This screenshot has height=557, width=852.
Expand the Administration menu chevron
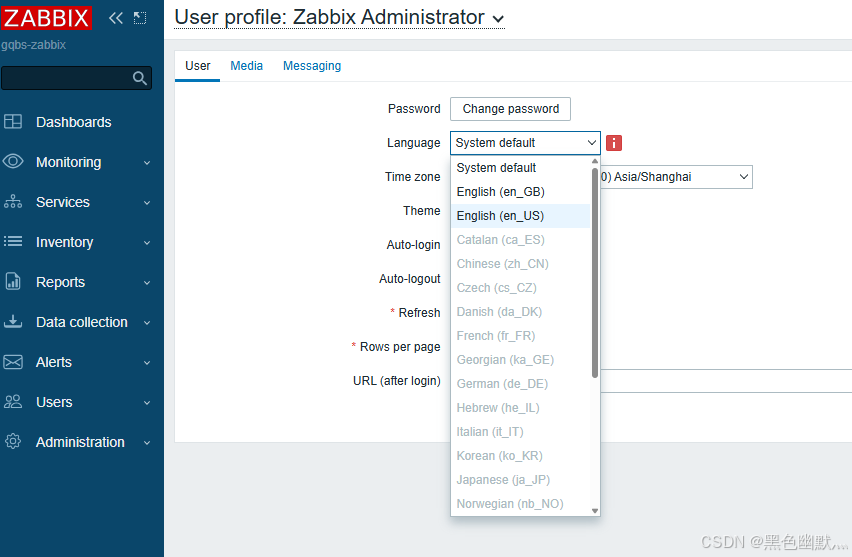click(147, 443)
